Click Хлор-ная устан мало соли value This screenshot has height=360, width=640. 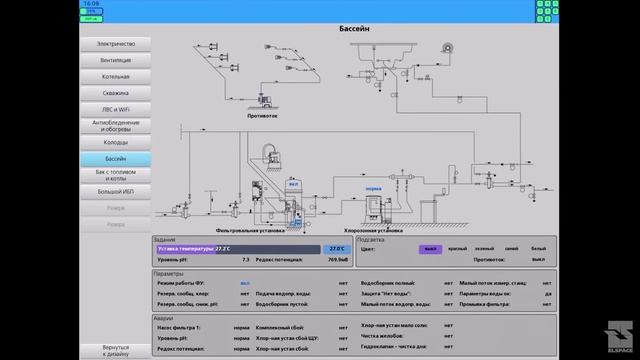point(448,326)
